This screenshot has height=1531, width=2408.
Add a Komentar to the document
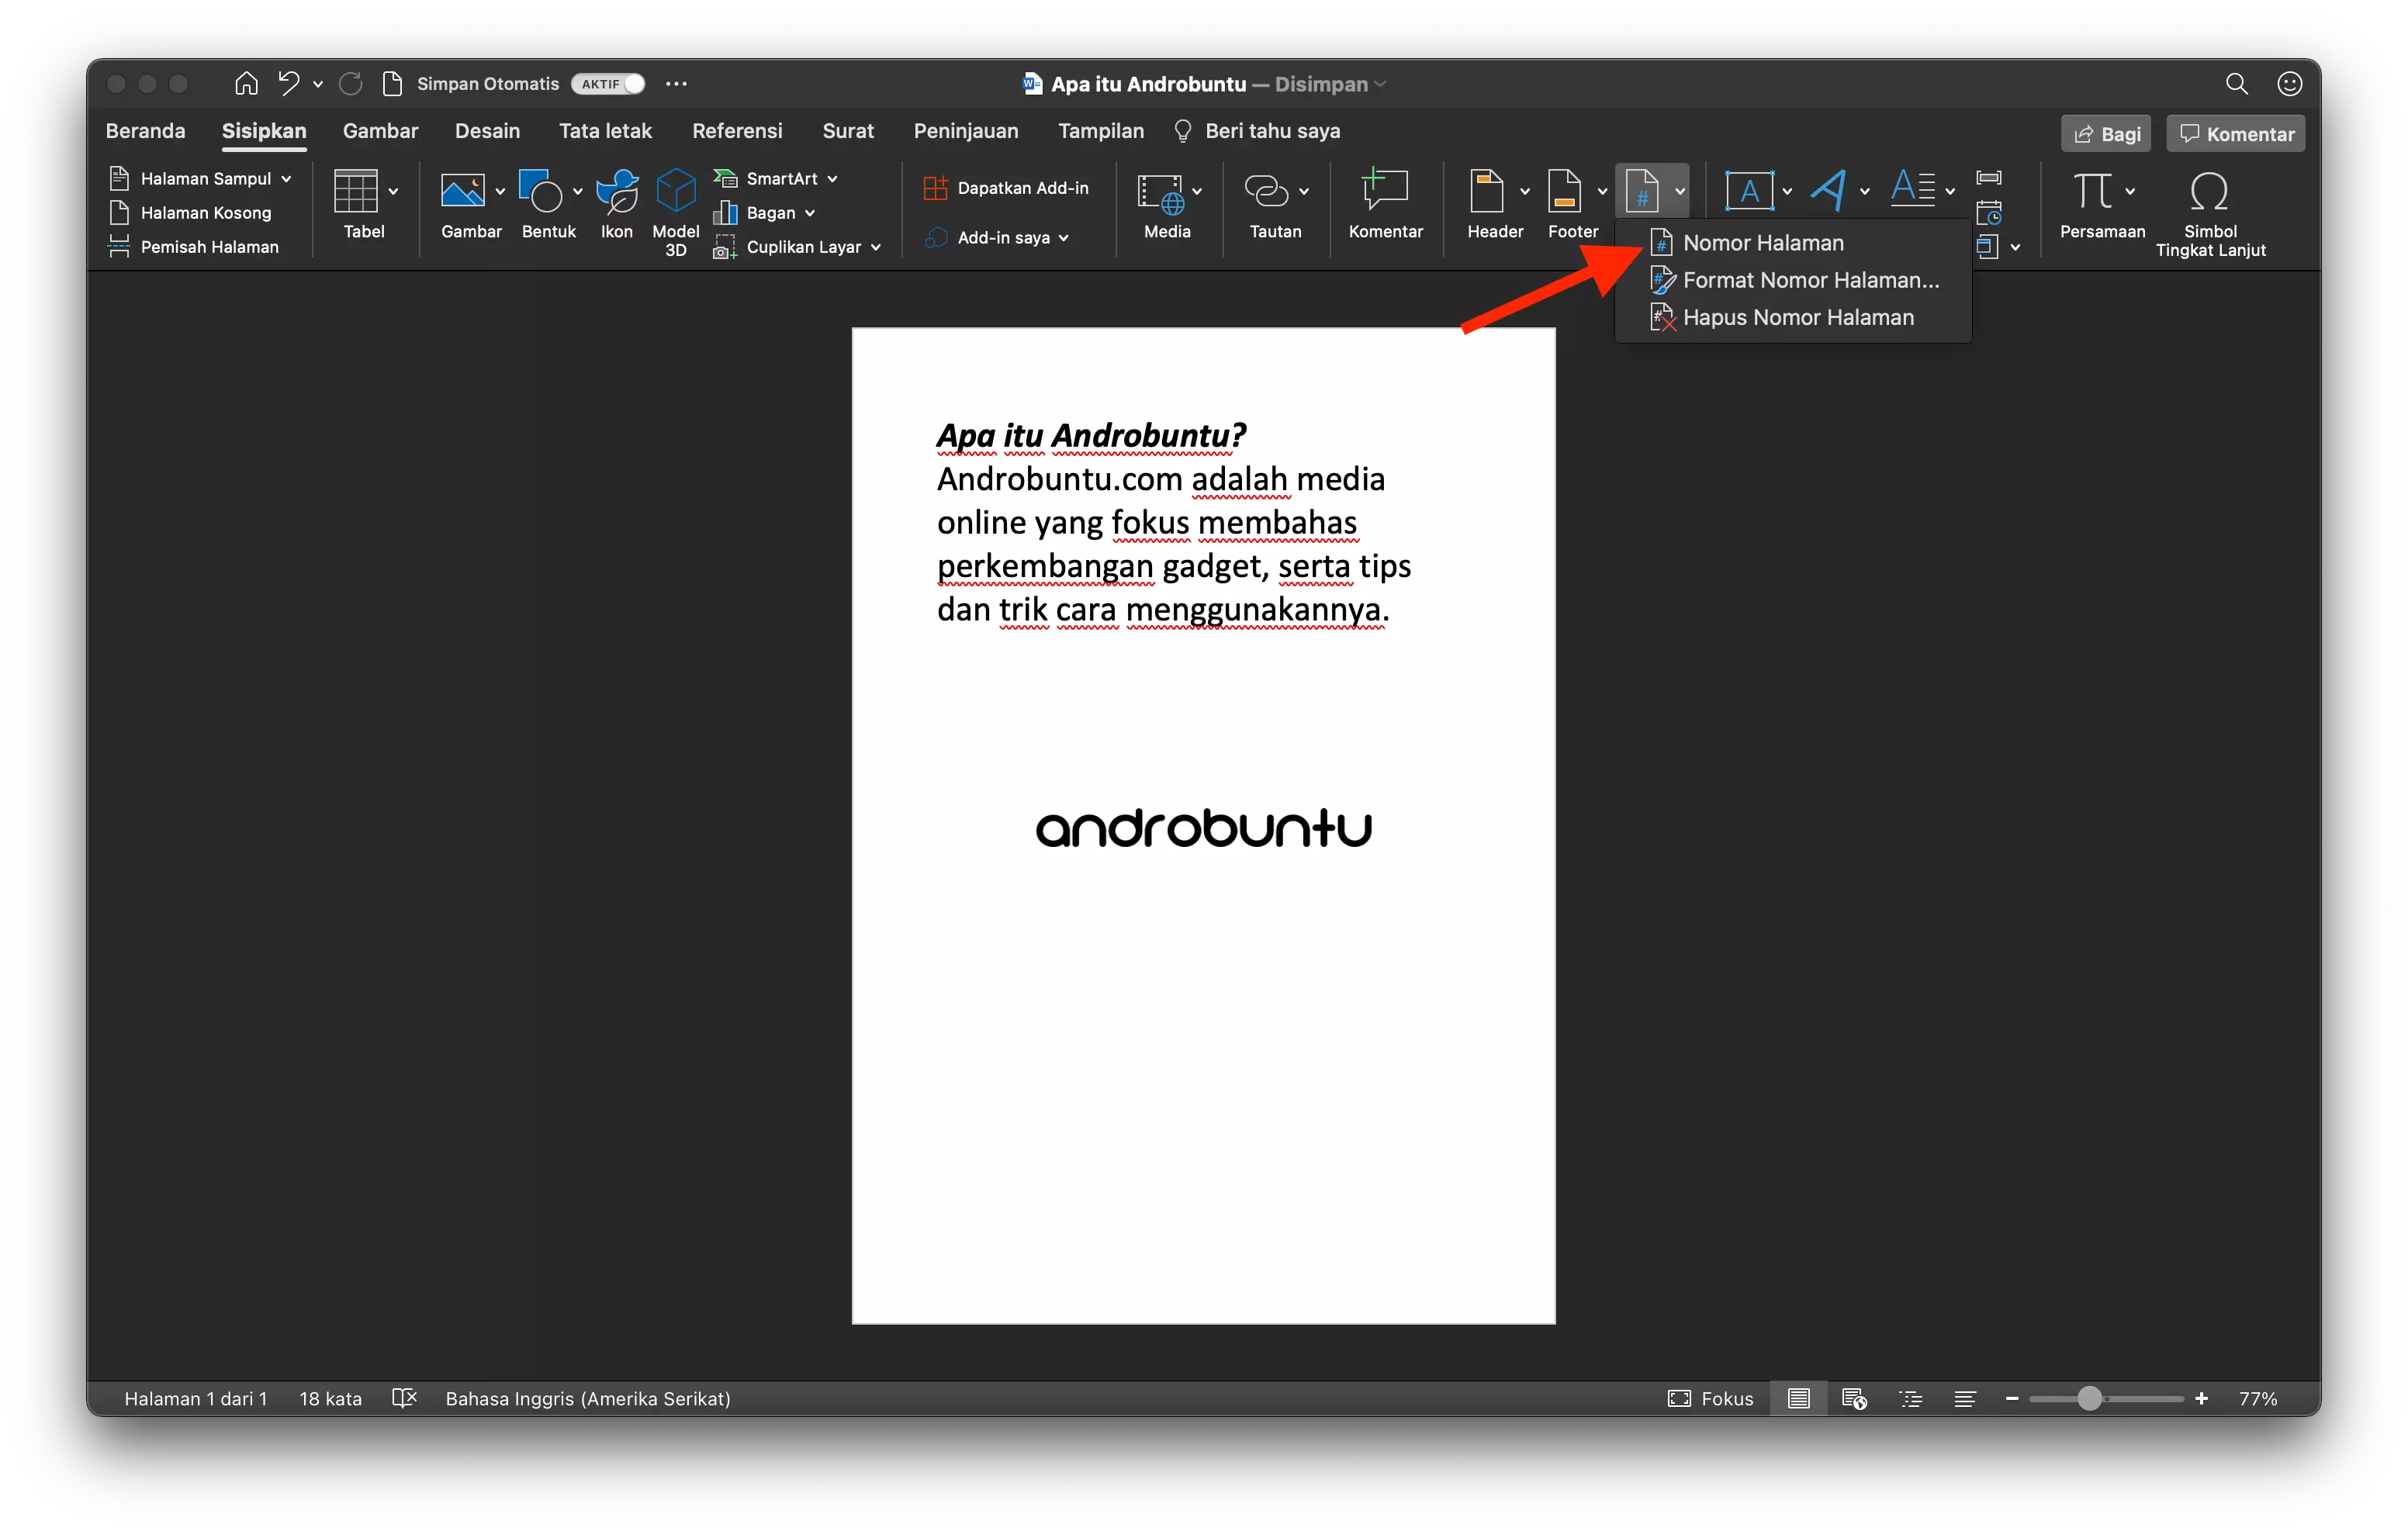coord(1385,205)
